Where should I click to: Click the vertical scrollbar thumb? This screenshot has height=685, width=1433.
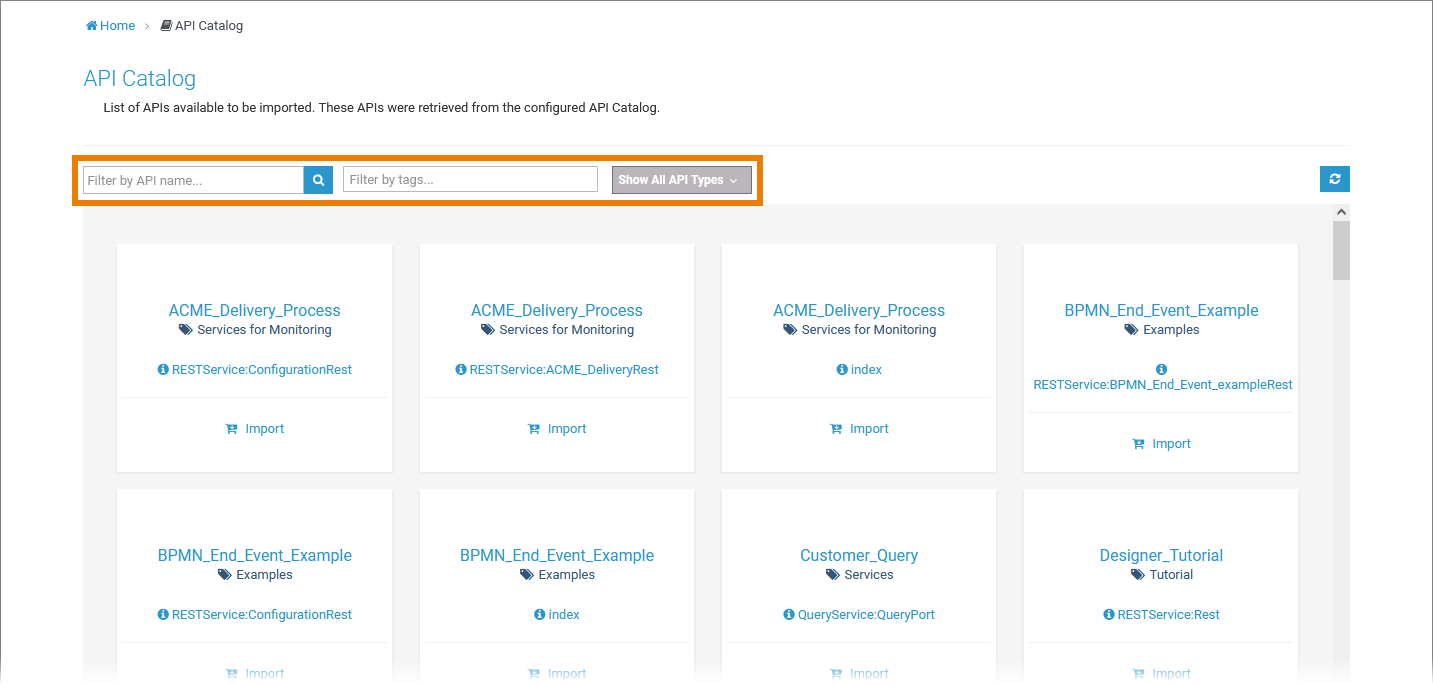tap(1341, 250)
